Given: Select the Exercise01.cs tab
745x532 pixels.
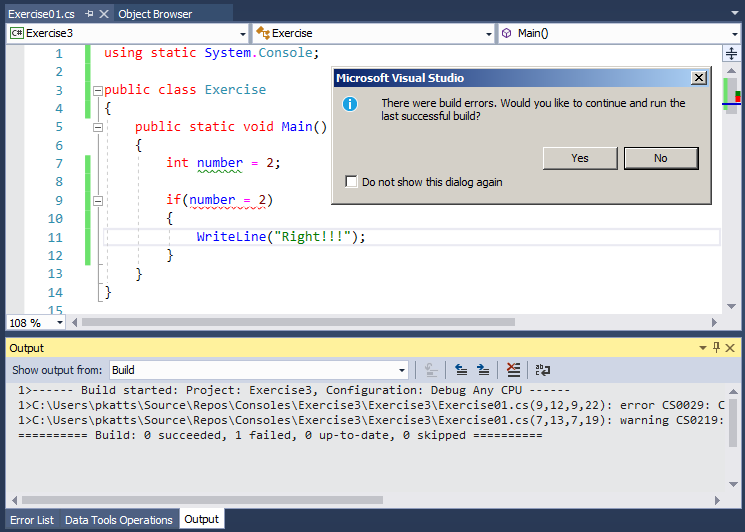Looking at the screenshot, I should pos(42,14).
